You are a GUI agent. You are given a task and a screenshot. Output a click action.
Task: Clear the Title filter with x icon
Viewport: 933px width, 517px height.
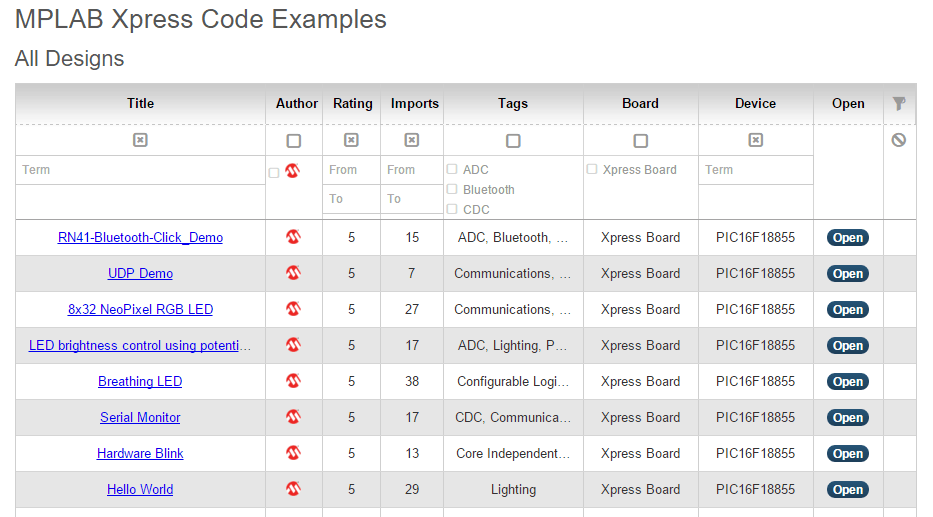pos(140,140)
